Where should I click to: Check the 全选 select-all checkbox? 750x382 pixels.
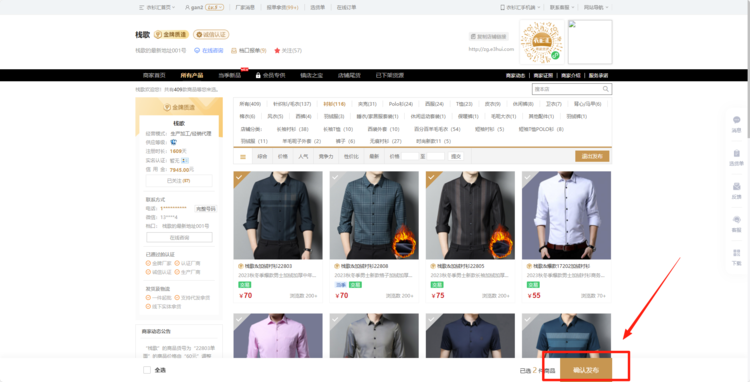coord(147,370)
